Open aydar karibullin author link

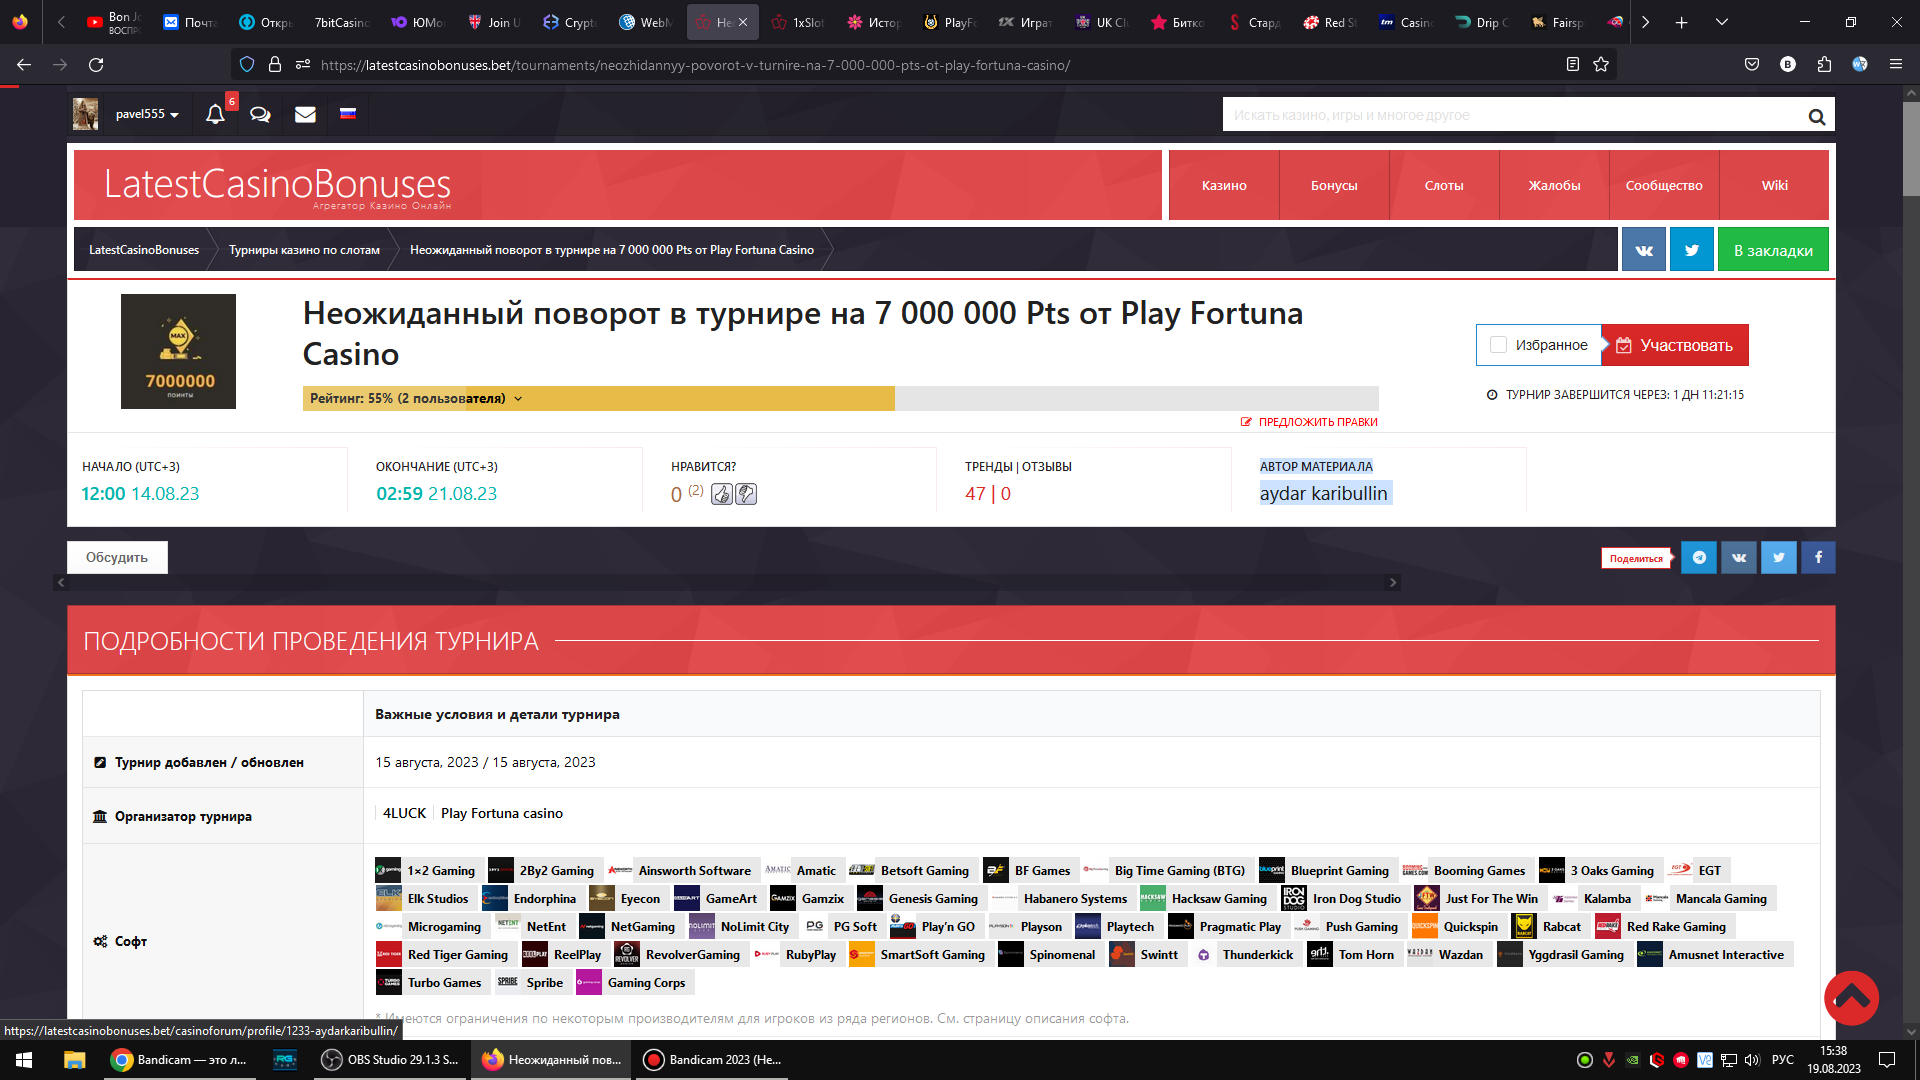(1323, 493)
